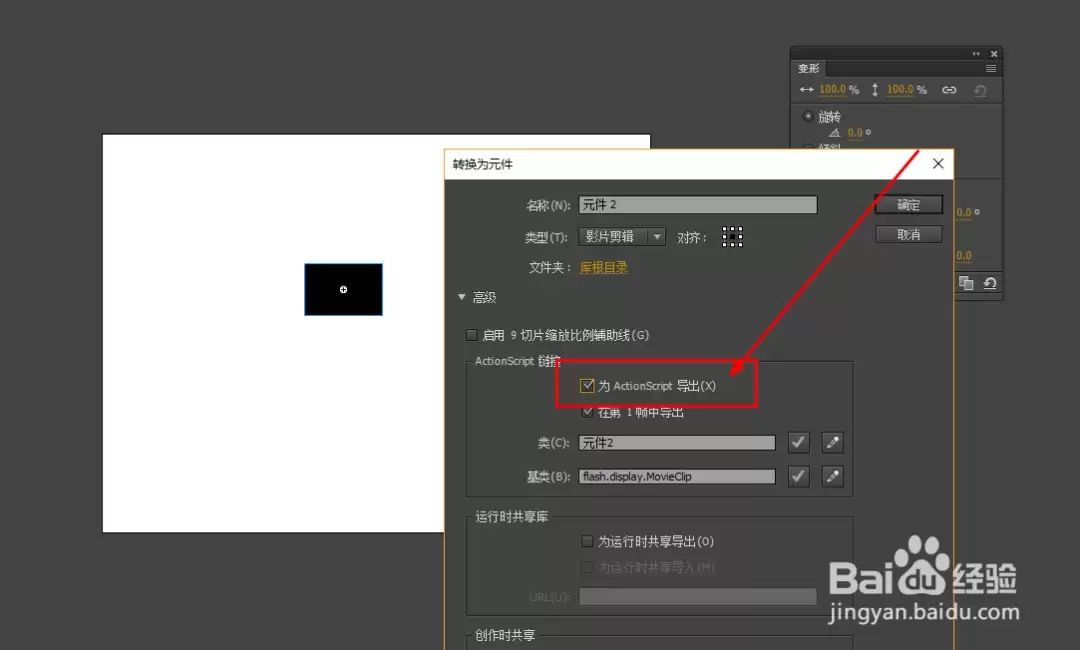
Task: Collapse Transform panel with double arrows
Action: coord(976,54)
